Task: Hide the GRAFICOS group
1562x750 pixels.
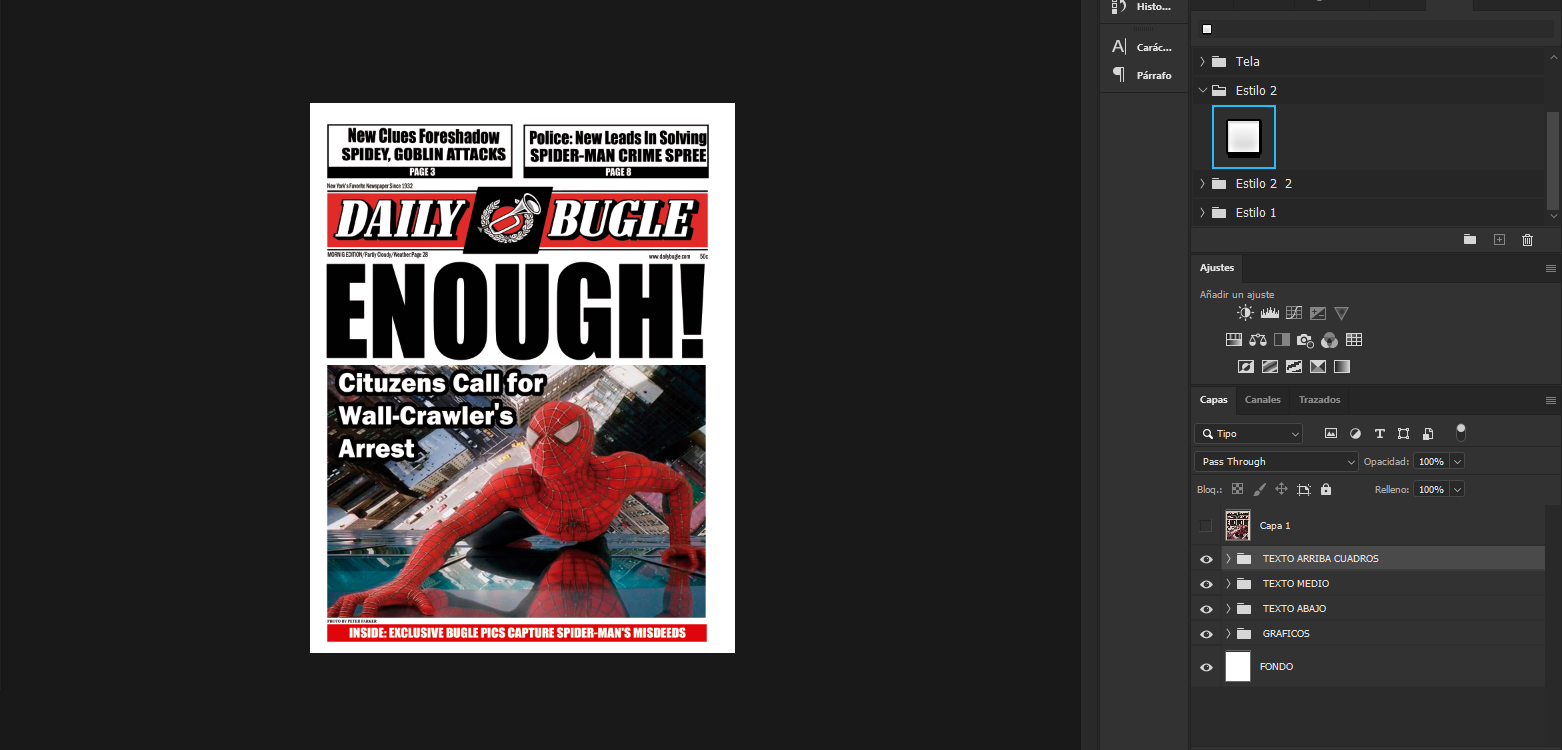Action: click(1206, 634)
